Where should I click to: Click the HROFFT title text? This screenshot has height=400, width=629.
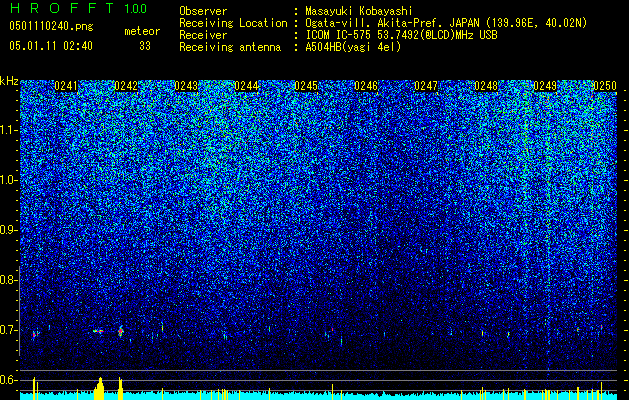[x=62, y=8]
